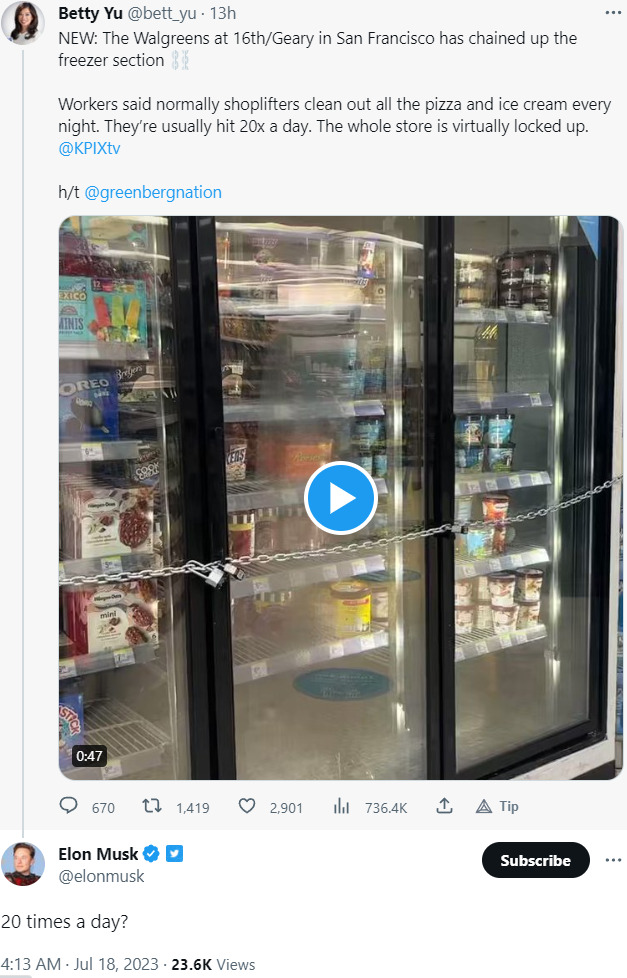The image size is (627, 978).
Task: Open Elon Musk's profile picture
Action: click(x=23, y=864)
